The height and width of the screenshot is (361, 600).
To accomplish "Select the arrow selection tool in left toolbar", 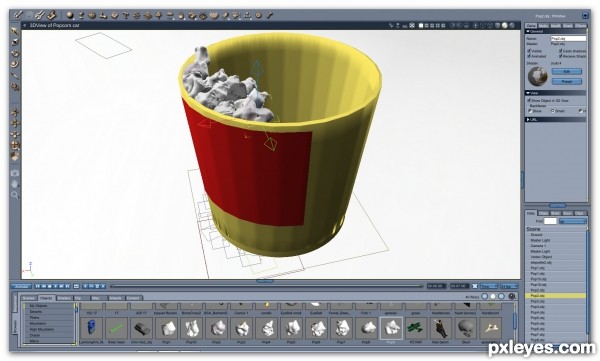I will pyautogui.click(x=15, y=31).
